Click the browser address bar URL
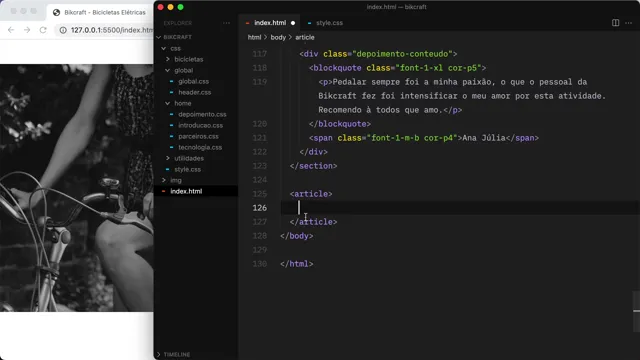This screenshot has width=640, height=360. [x=112, y=30]
